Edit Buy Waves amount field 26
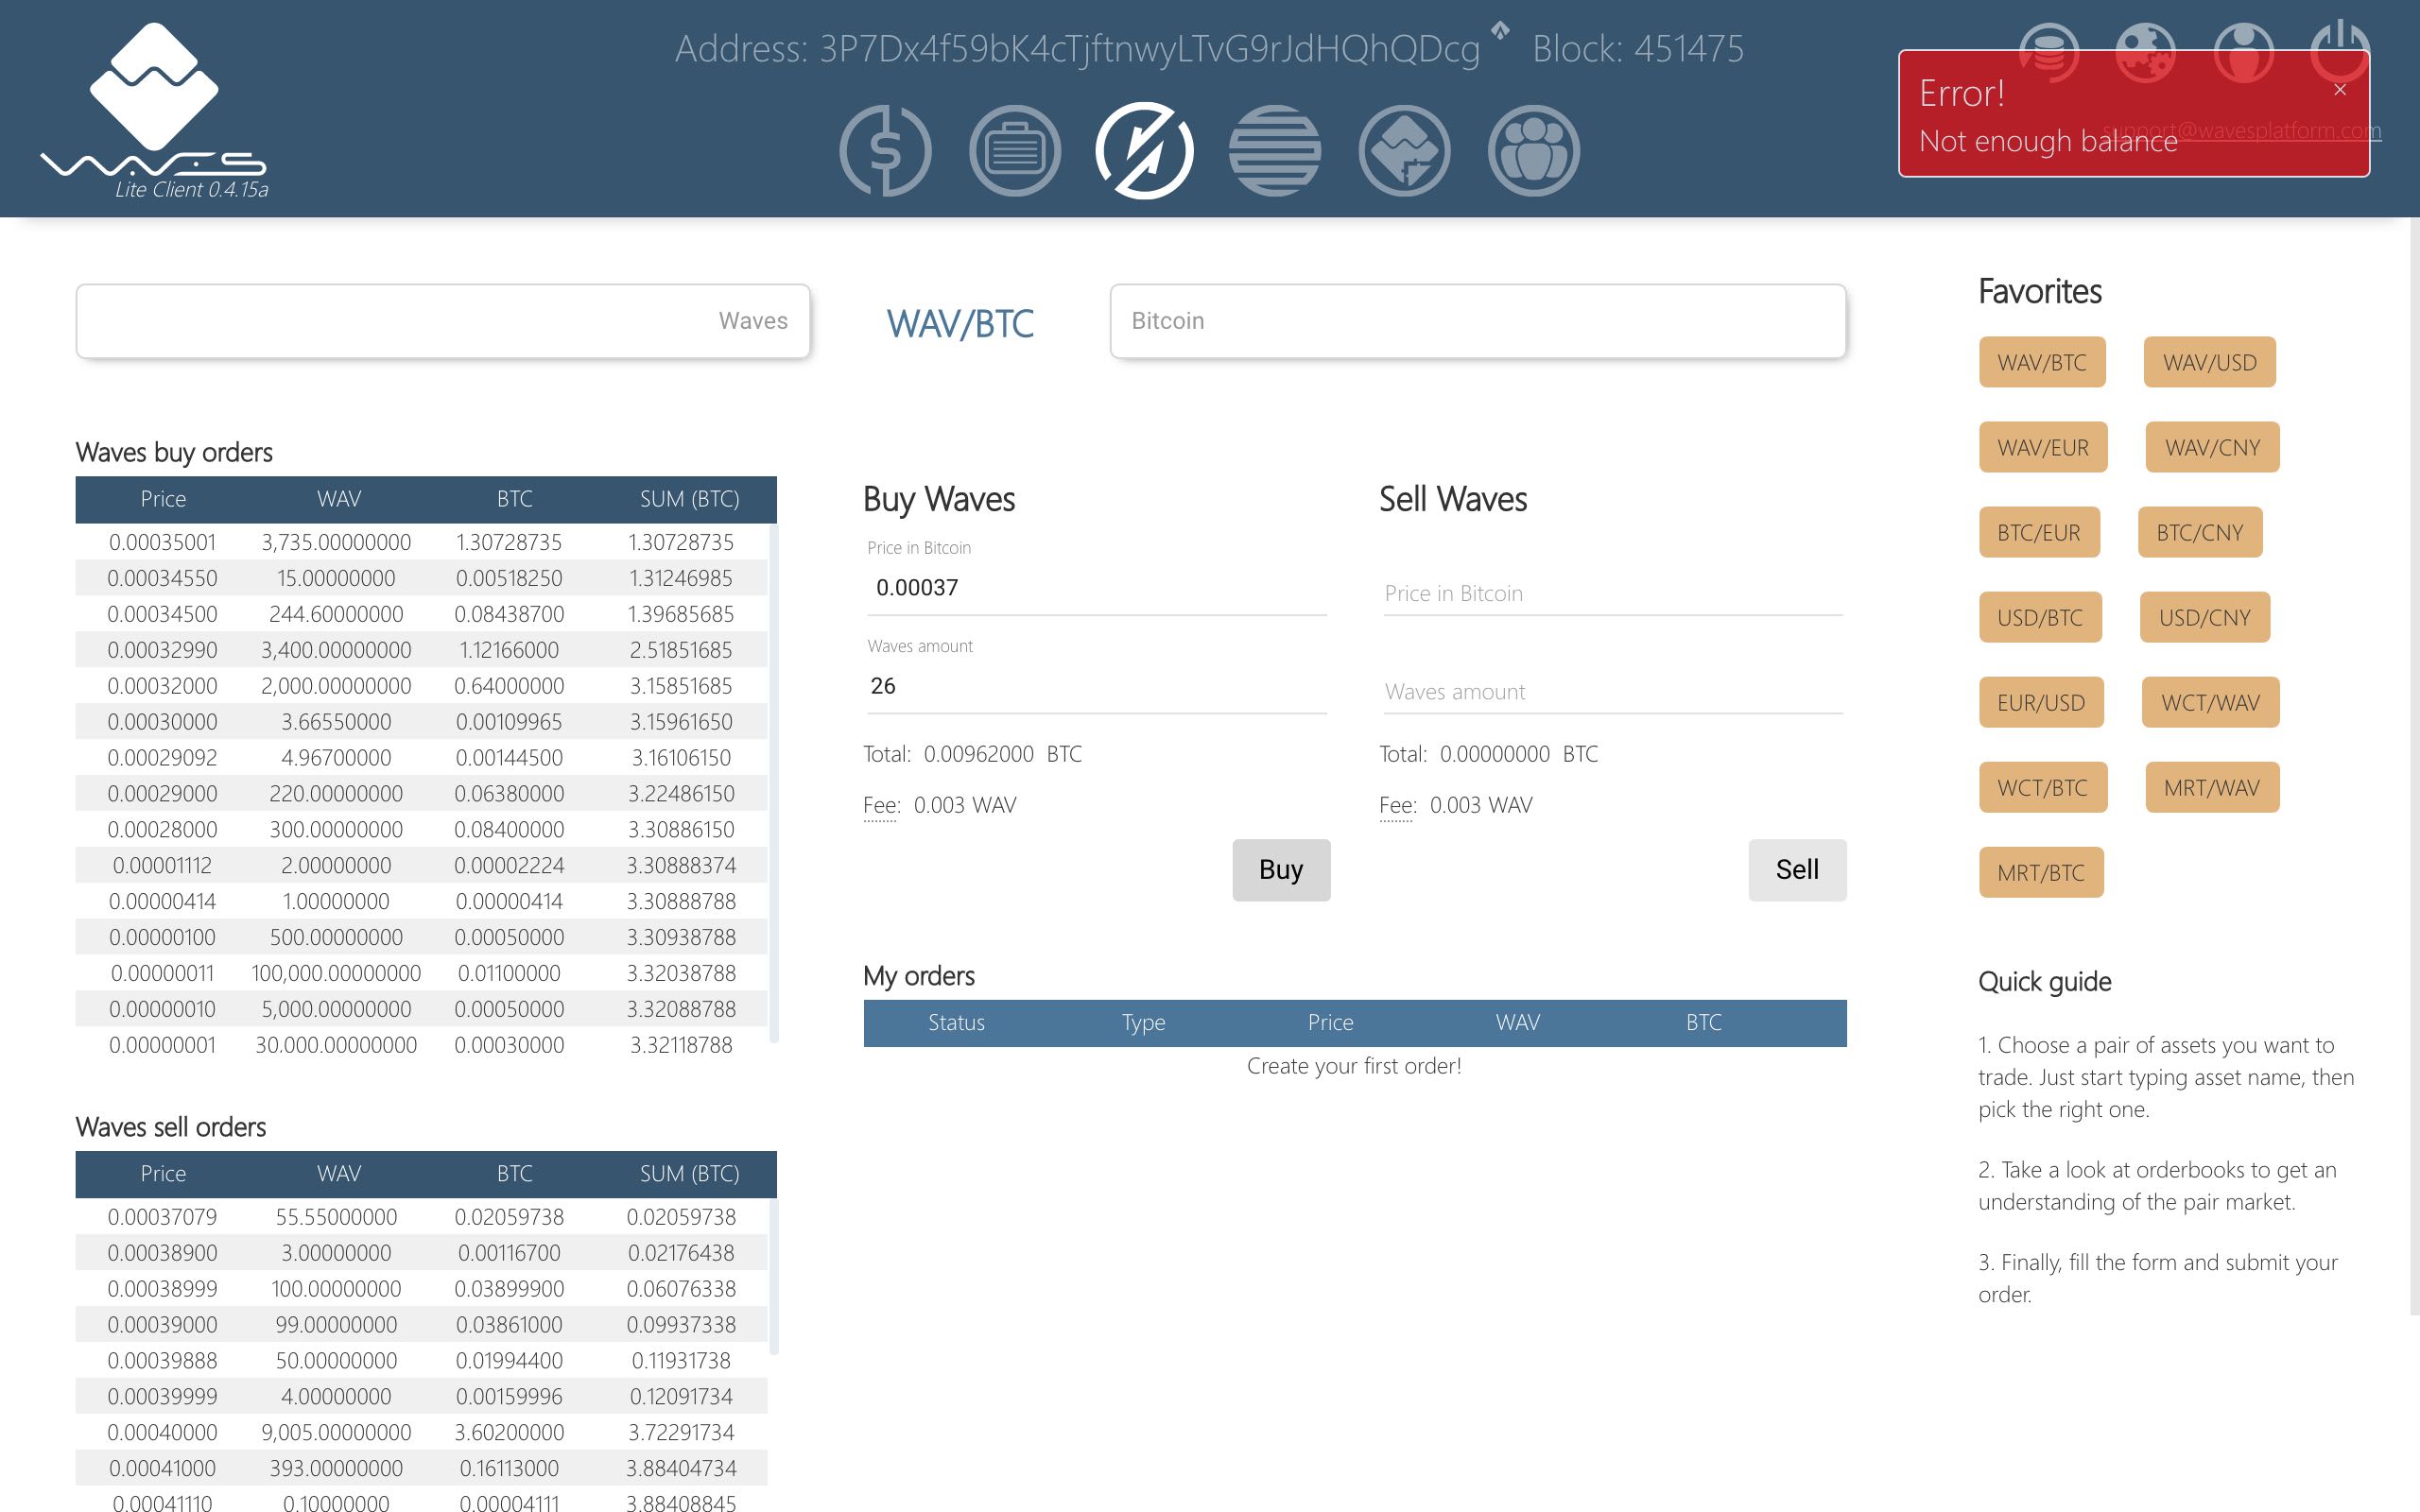The image size is (2420, 1512). point(1096,686)
